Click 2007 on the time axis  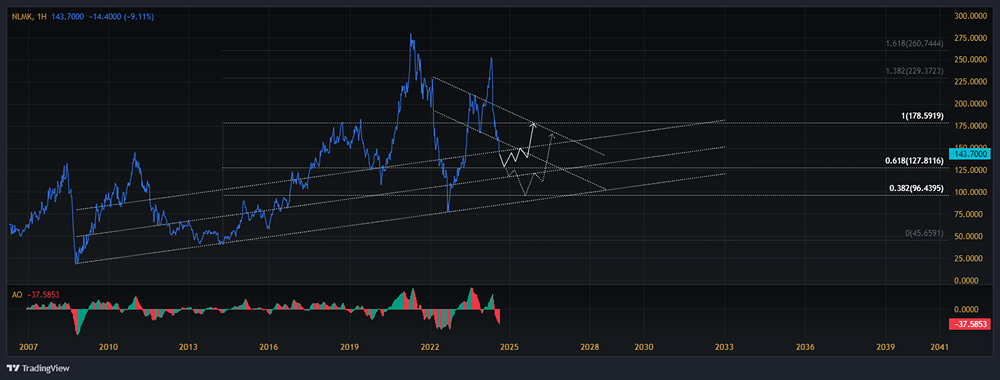(28, 347)
